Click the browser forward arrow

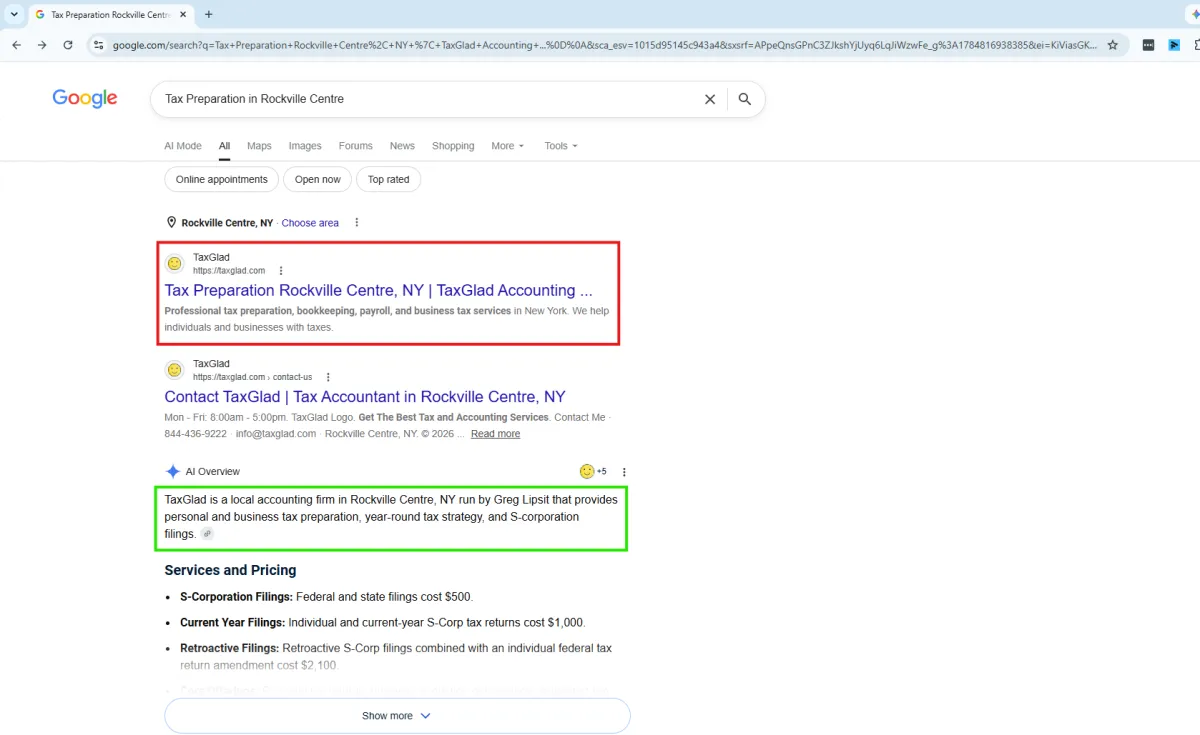click(42, 45)
